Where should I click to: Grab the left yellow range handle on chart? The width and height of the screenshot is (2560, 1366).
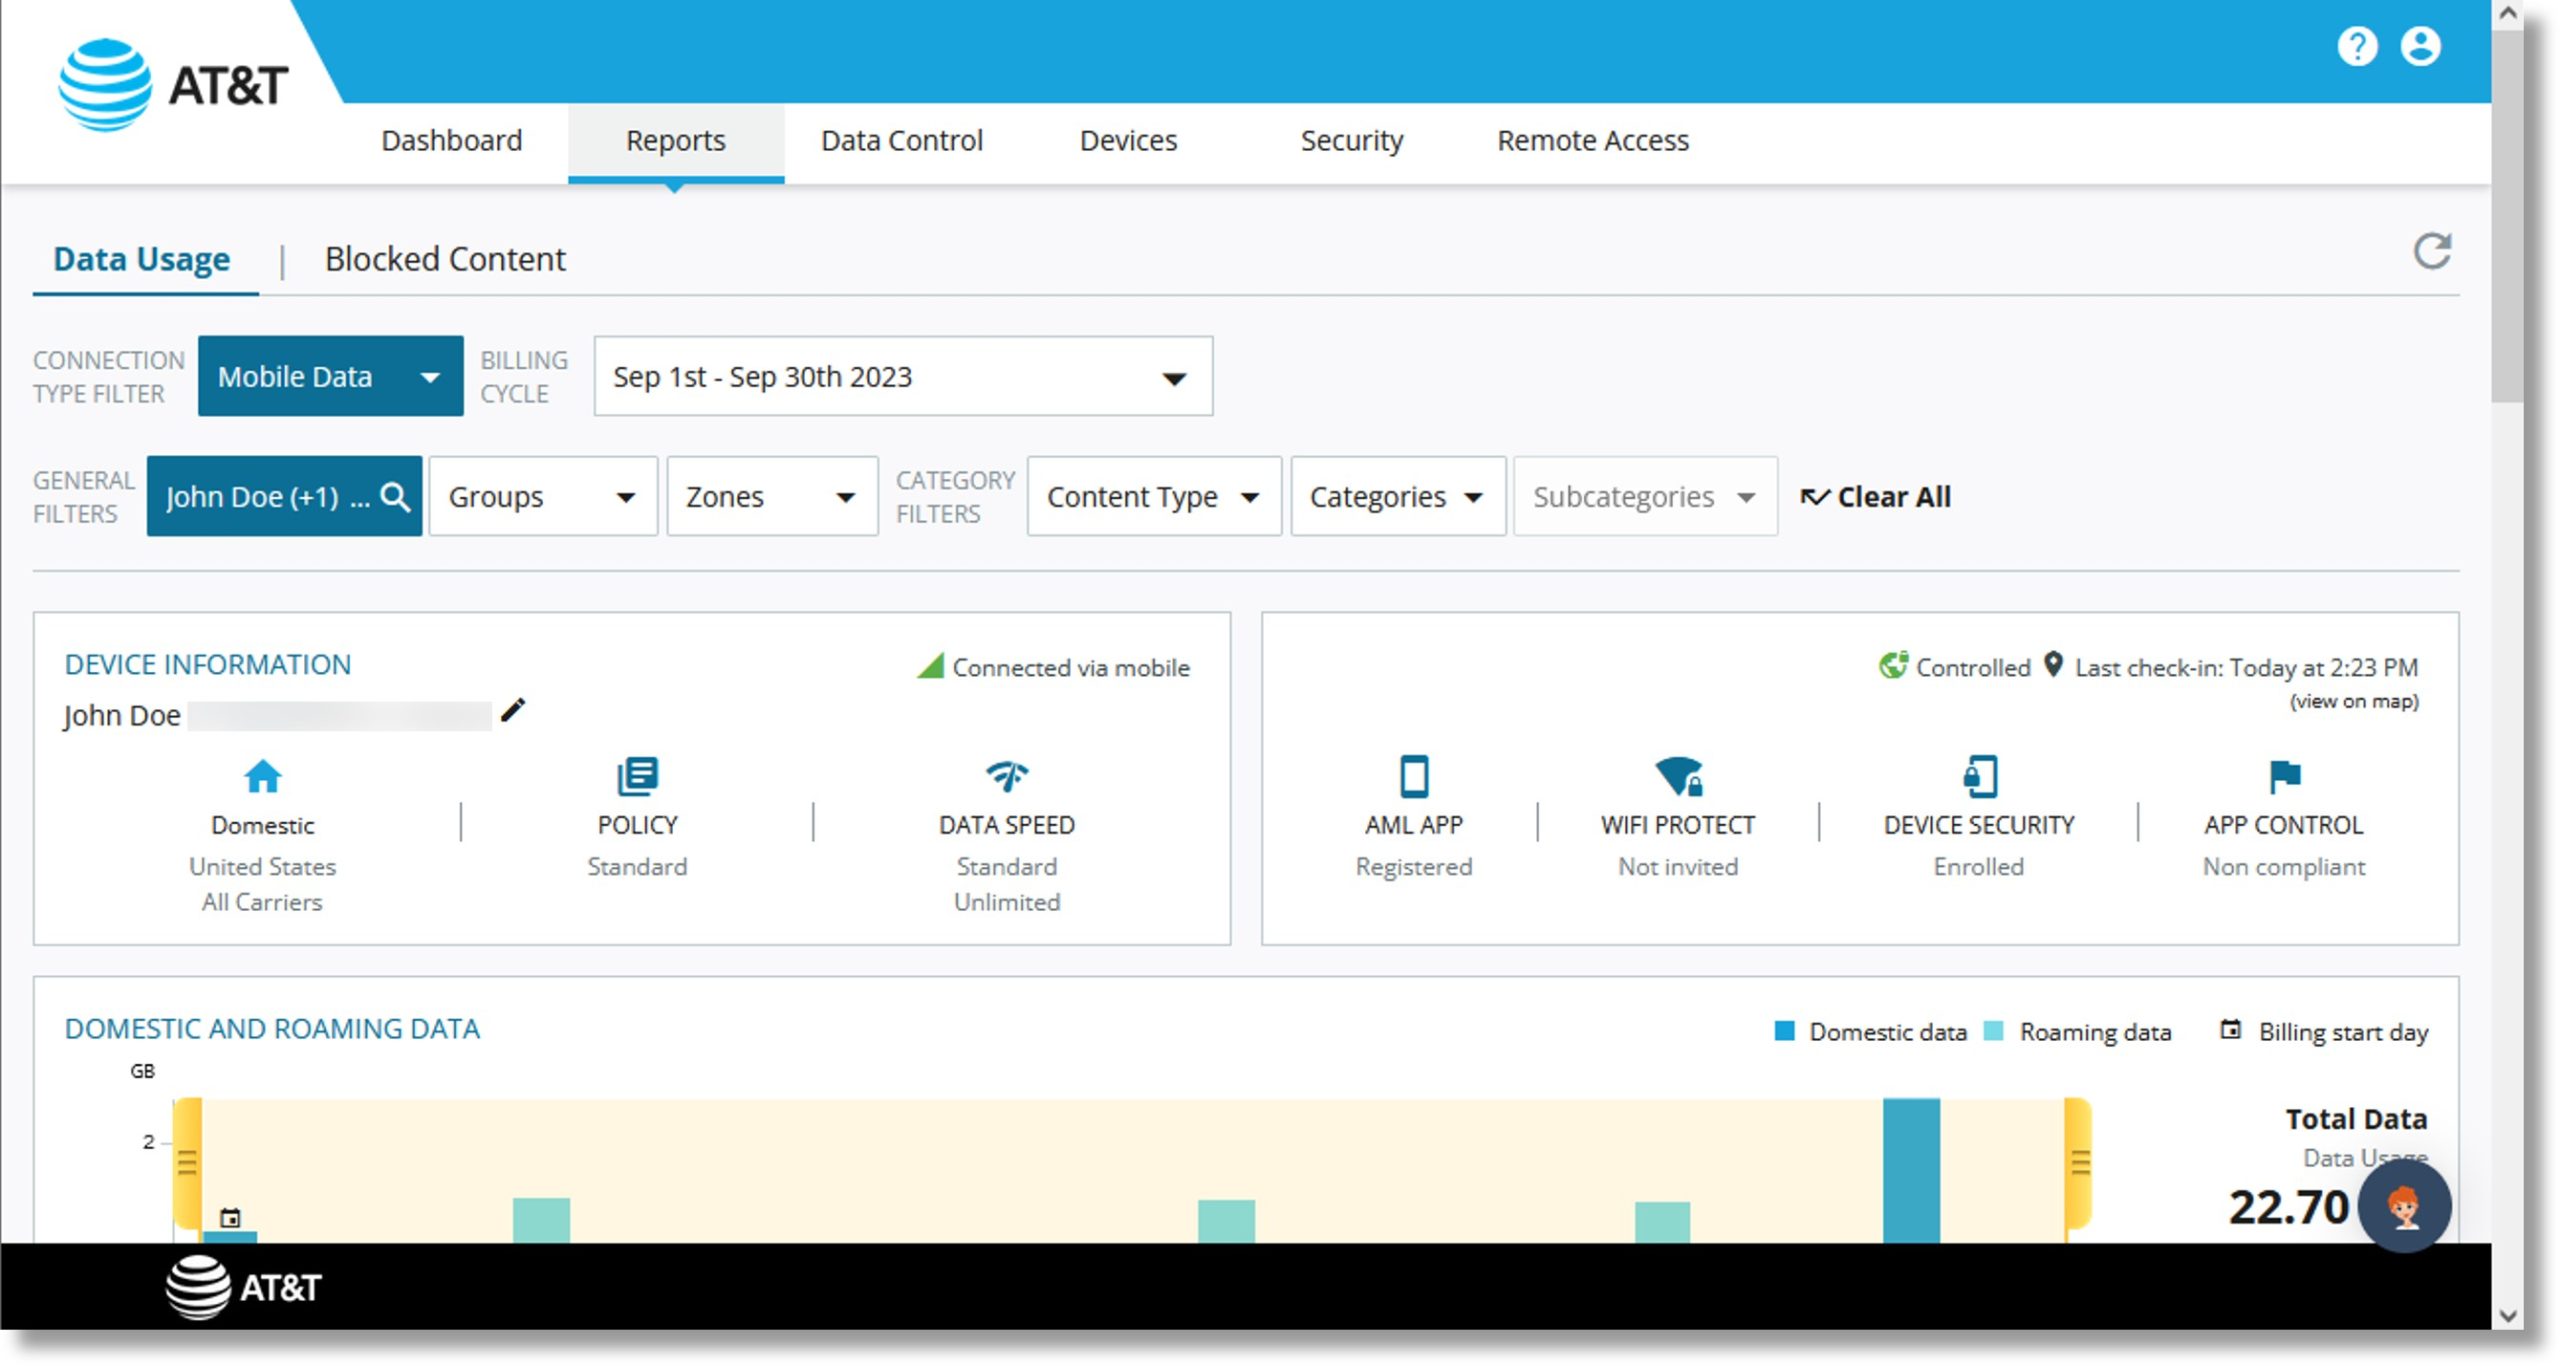187,1163
